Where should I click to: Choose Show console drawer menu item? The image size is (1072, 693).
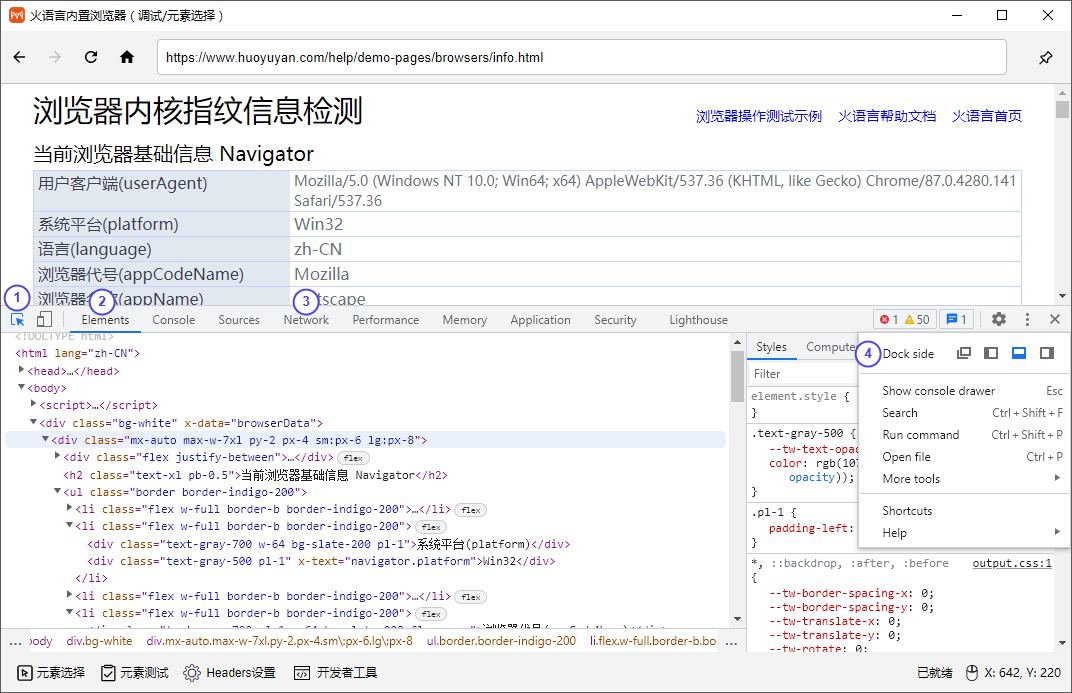964,391
